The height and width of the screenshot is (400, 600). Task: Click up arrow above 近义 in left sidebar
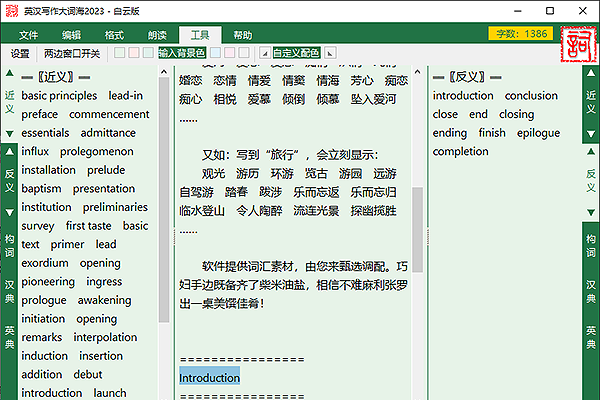pos(10,73)
